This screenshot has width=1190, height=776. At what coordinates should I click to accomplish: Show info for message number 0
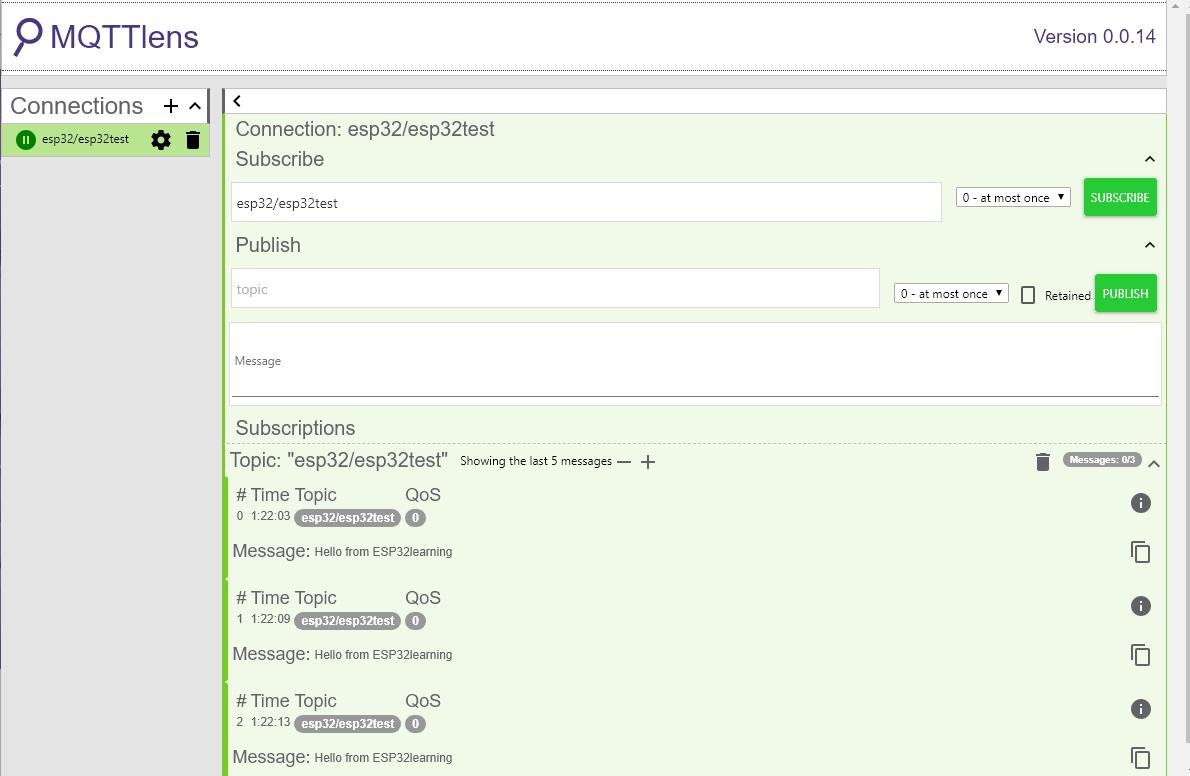1140,503
